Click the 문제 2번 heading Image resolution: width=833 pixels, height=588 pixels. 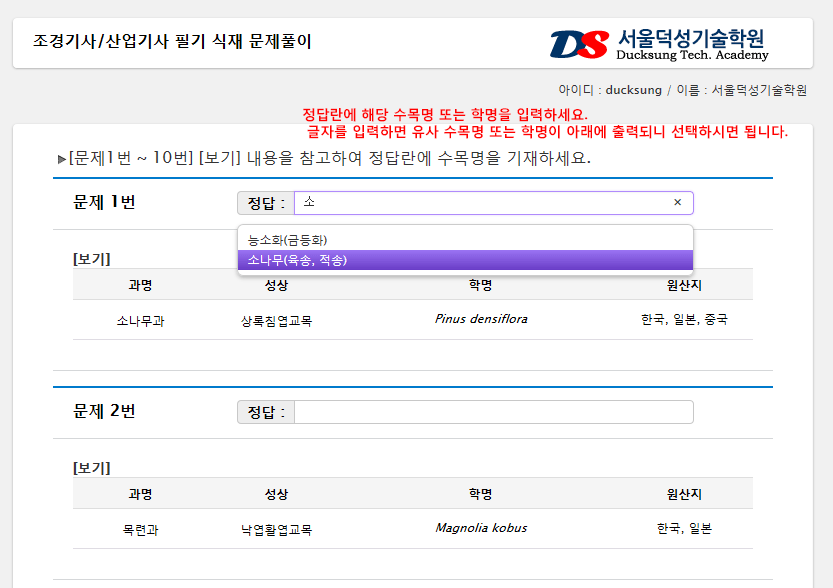(x=104, y=411)
